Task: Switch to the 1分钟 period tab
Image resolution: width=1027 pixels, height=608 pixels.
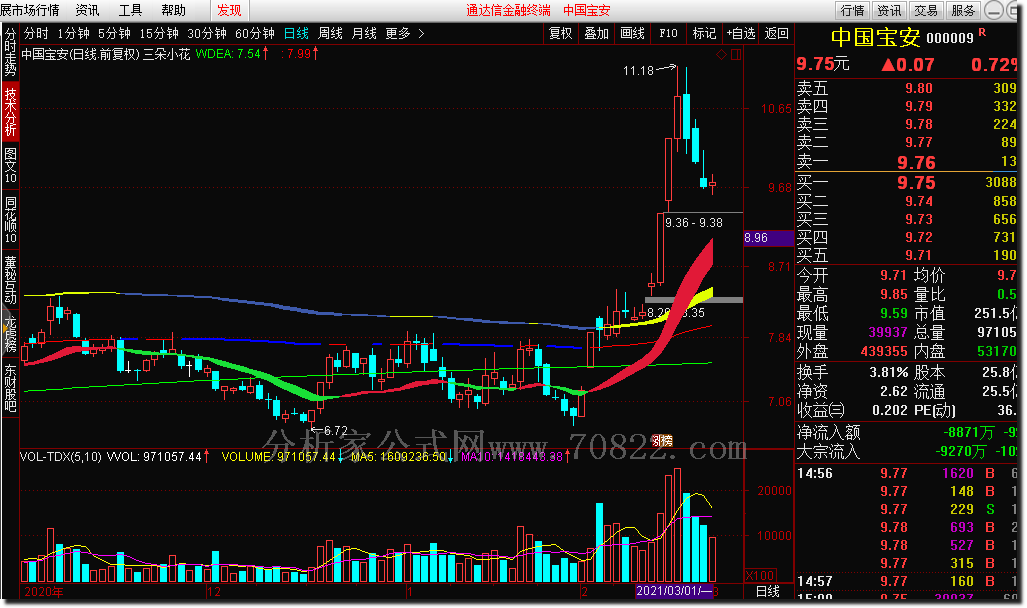Action: pos(73,33)
